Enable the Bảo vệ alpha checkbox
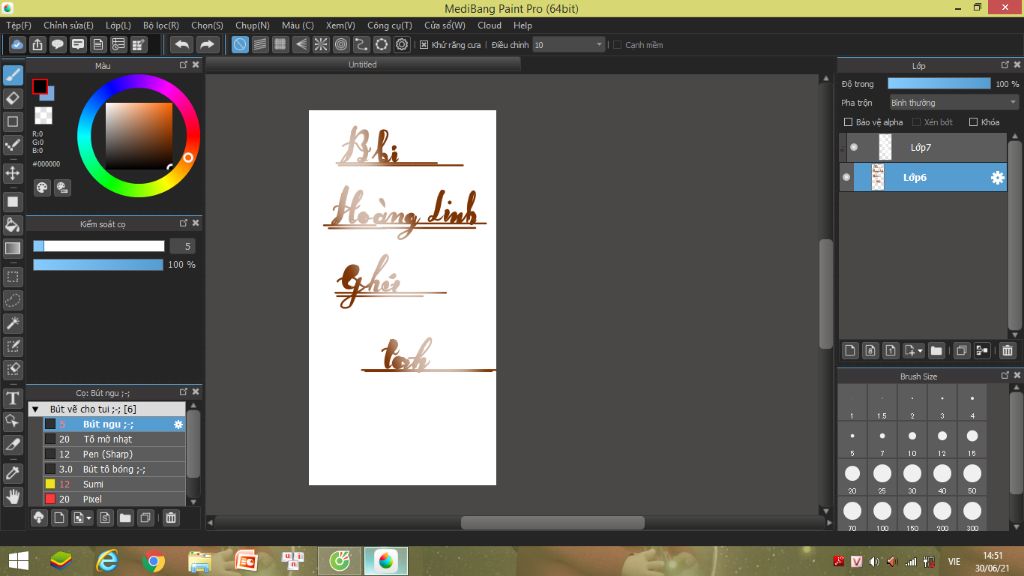This screenshot has width=1024, height=576. (x=848, y=122)
